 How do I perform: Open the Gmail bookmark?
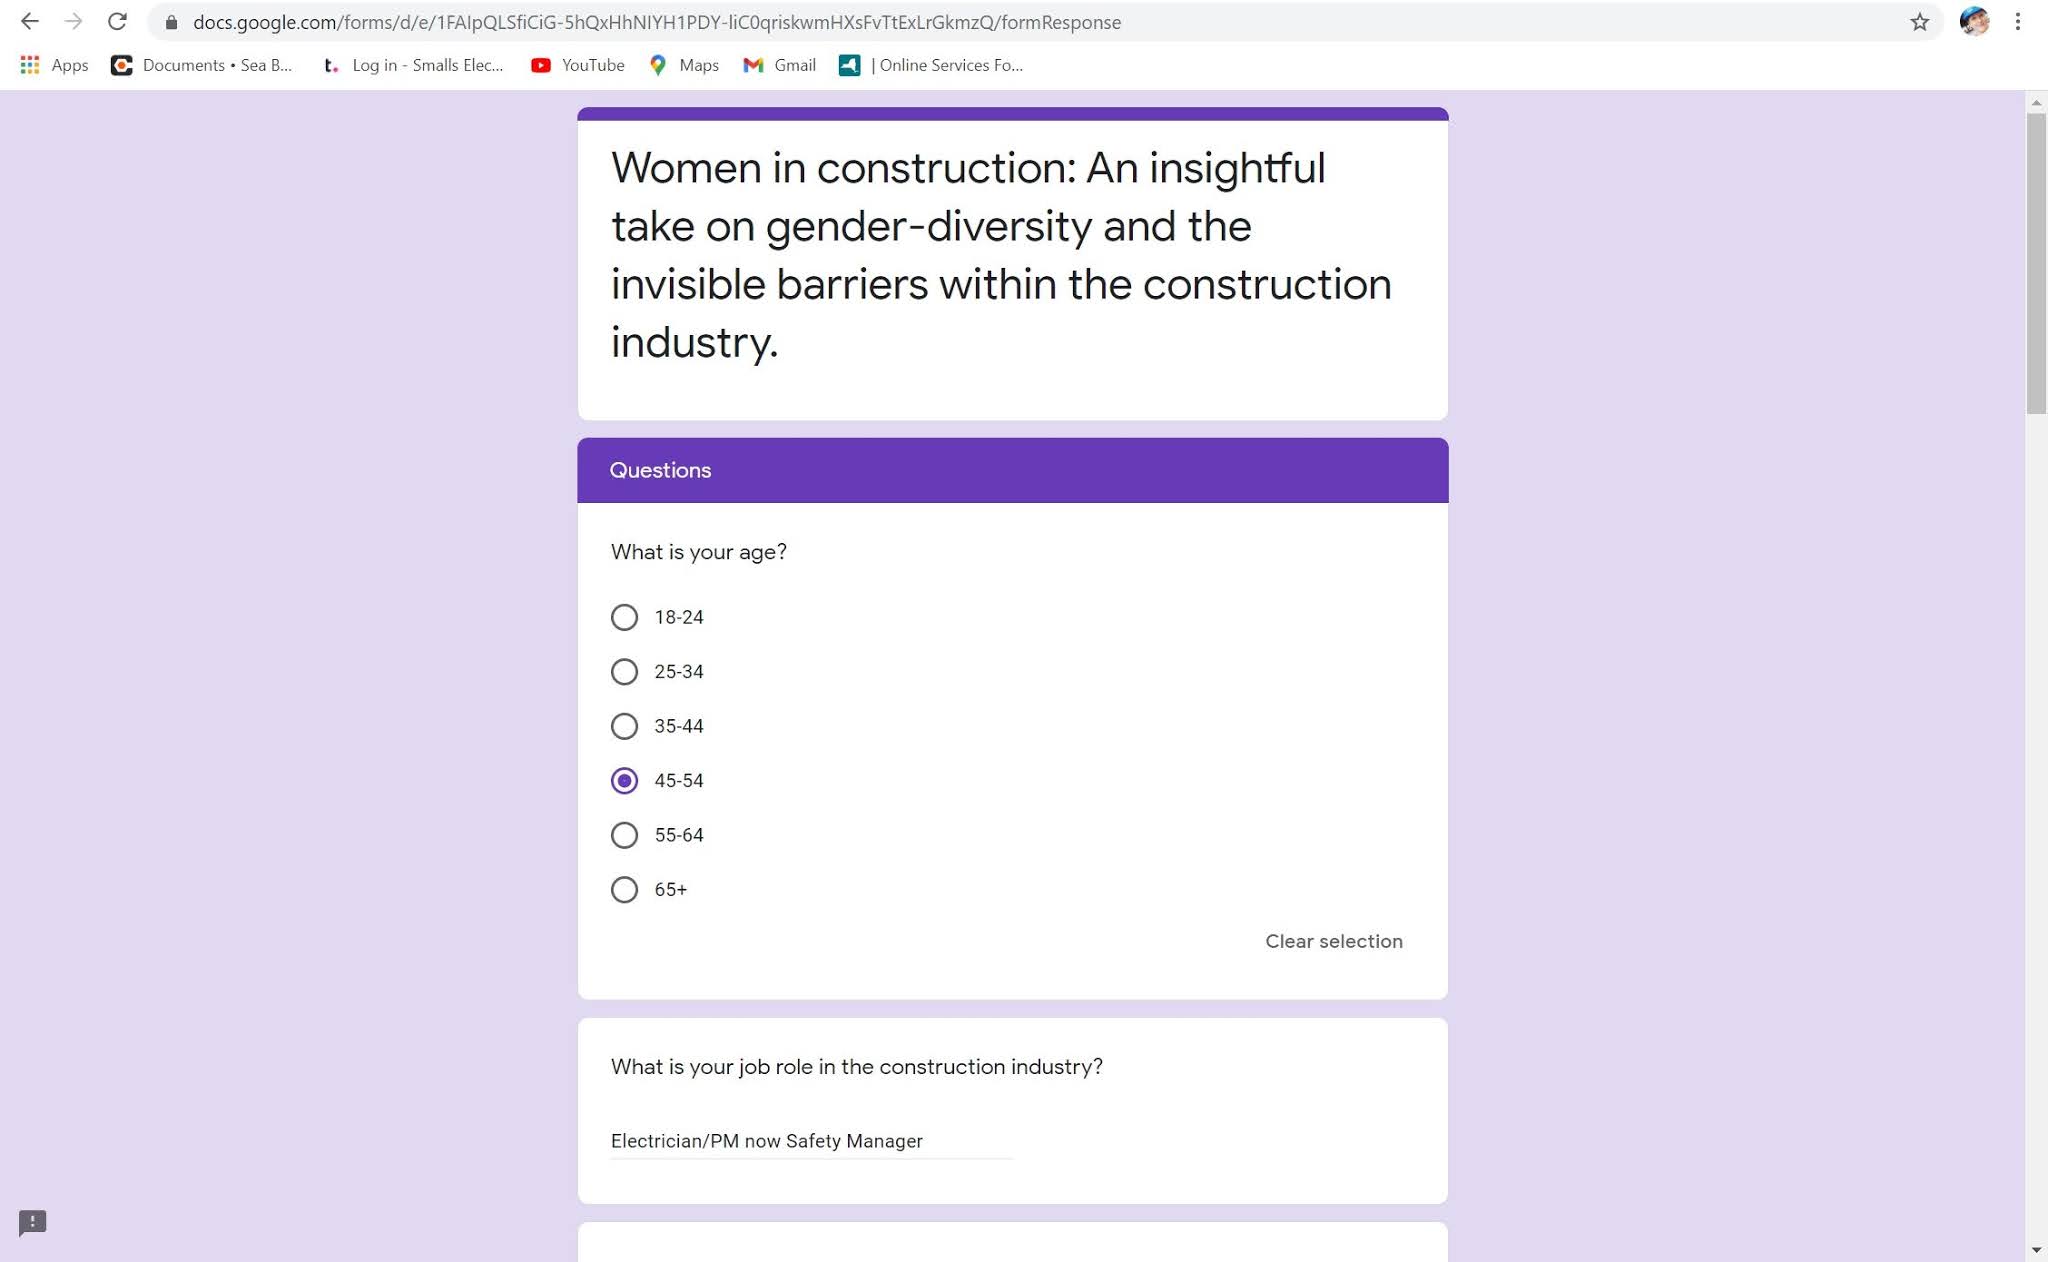click(x=780, y=65)
